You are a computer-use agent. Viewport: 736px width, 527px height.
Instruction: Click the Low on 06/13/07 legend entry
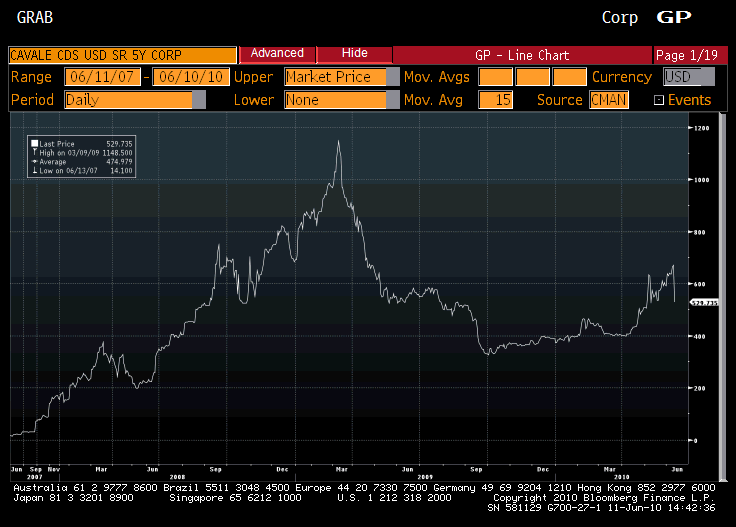[x=82, y=171]
